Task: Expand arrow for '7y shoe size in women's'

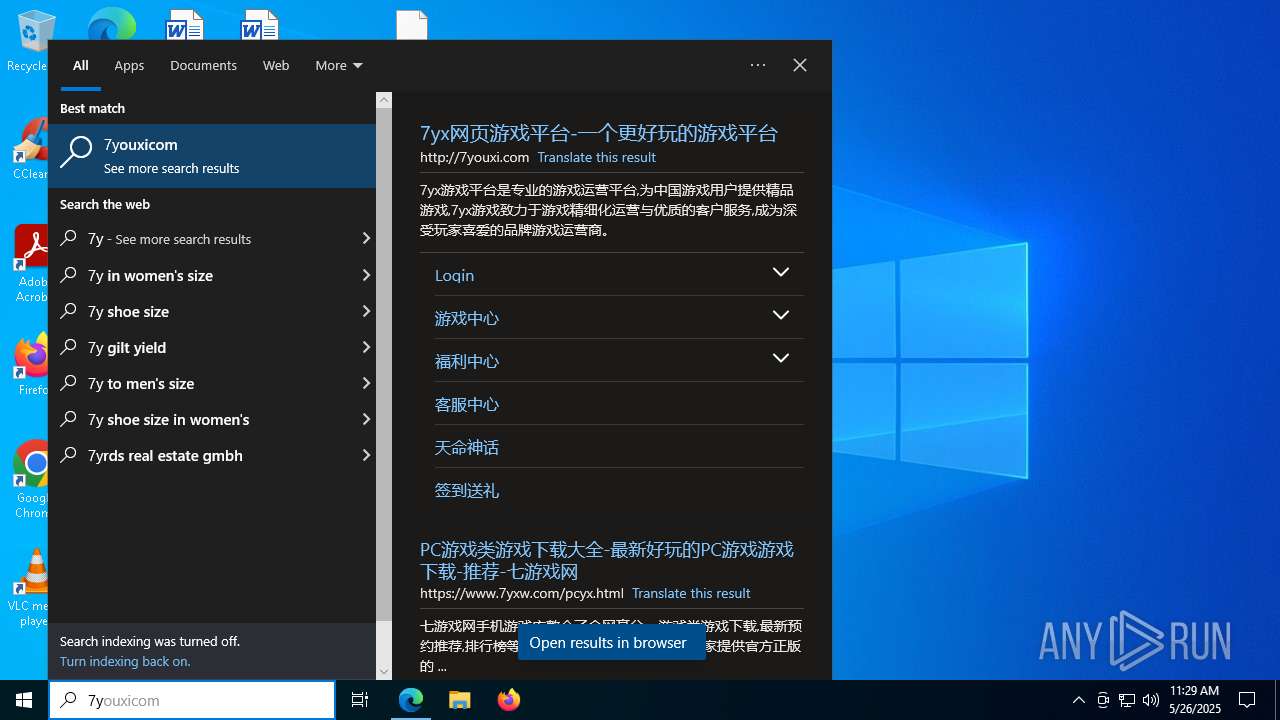Action: (366, 419)
